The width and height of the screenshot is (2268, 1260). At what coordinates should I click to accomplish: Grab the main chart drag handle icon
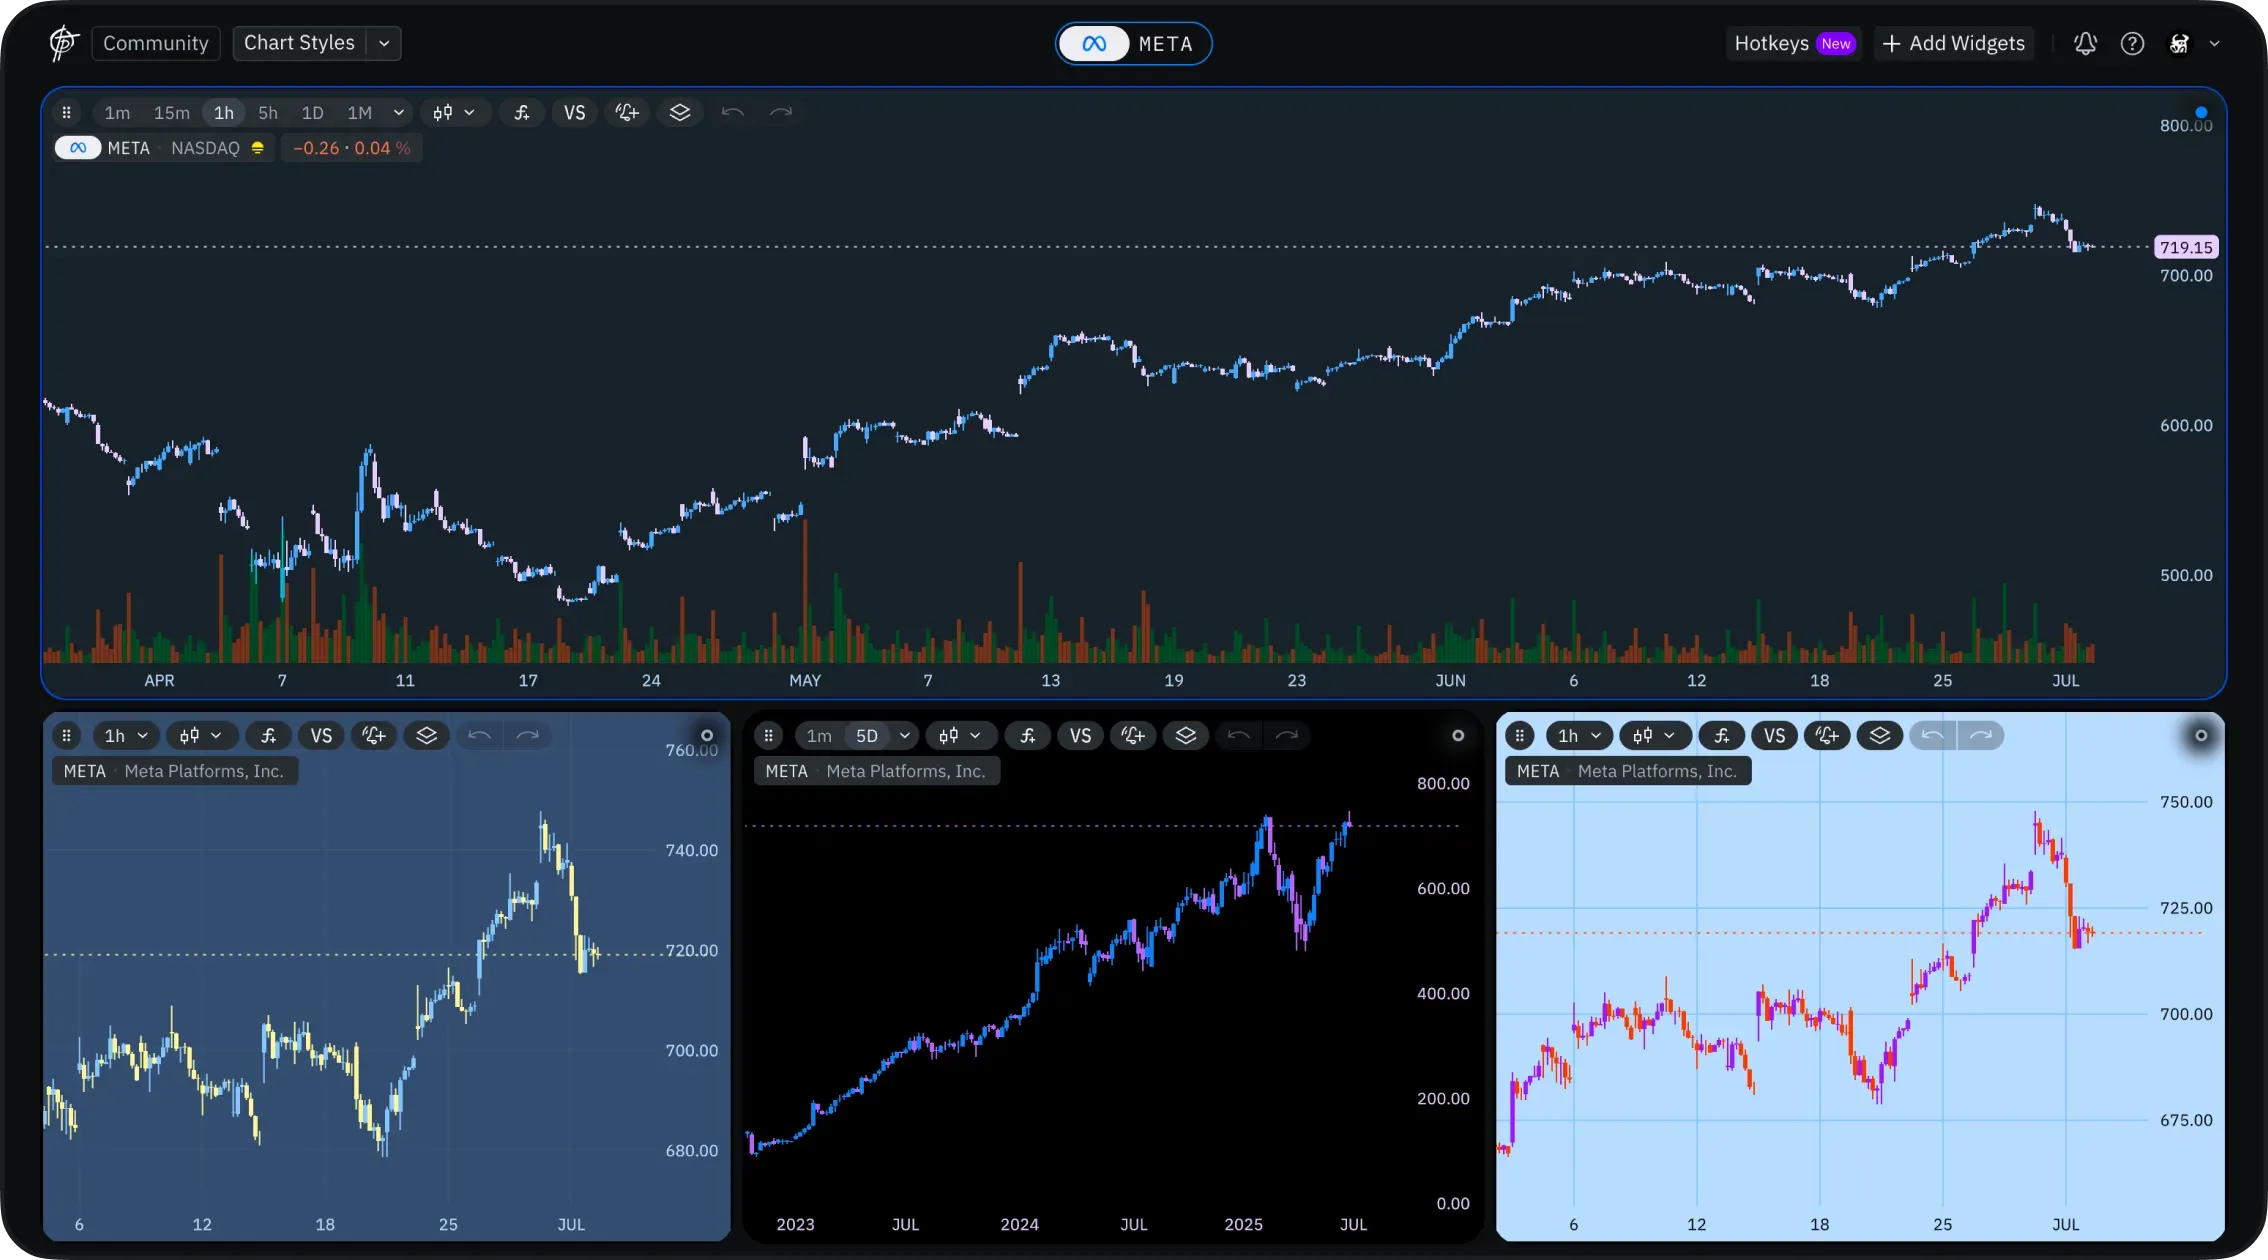coord(67,112)
